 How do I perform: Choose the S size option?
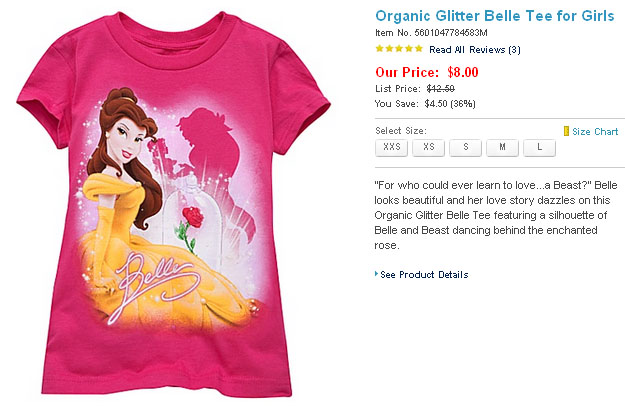(465, 148)
